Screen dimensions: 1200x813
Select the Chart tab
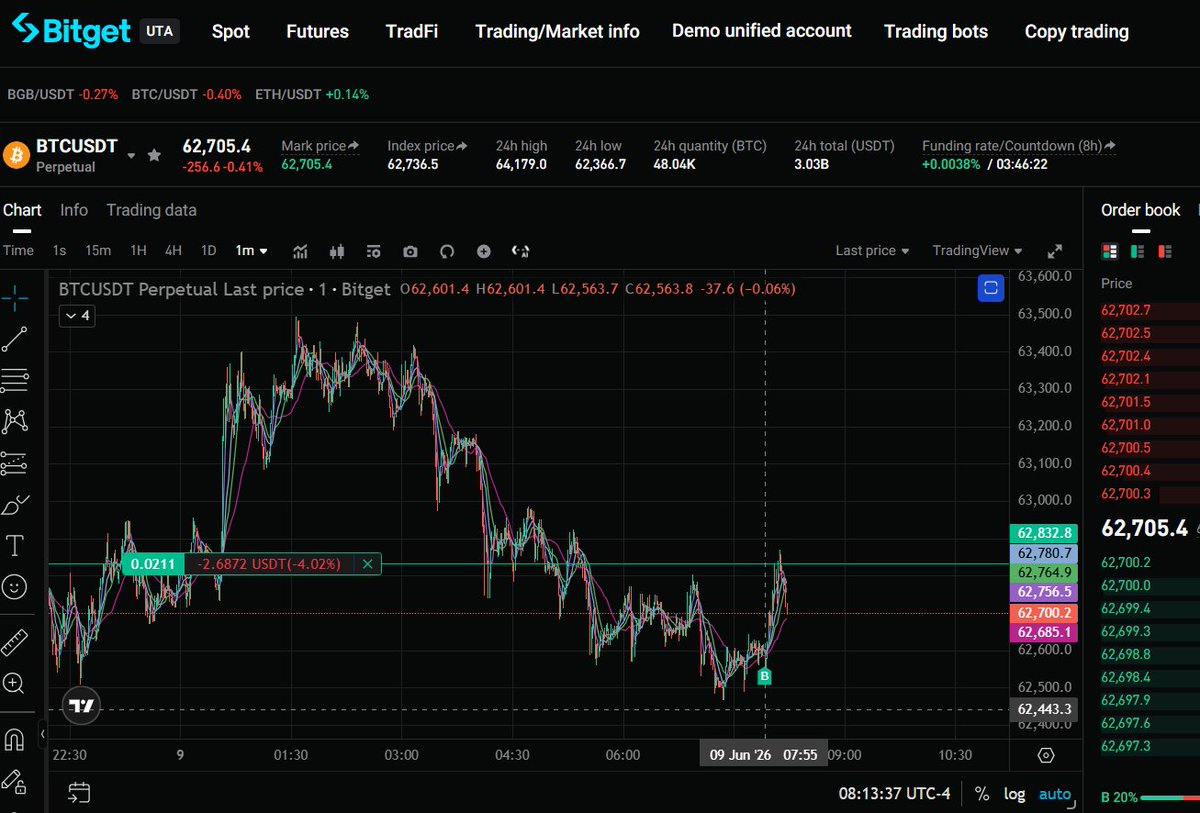click(22, 210)
